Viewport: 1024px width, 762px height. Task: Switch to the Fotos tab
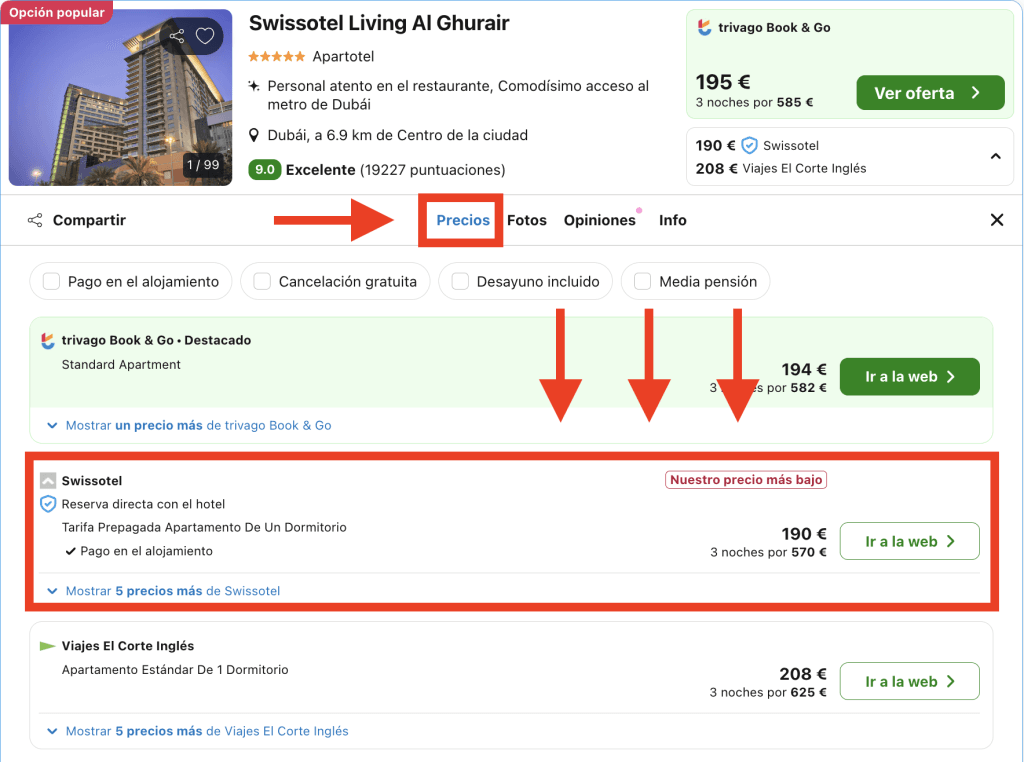[x=526, y=220]
